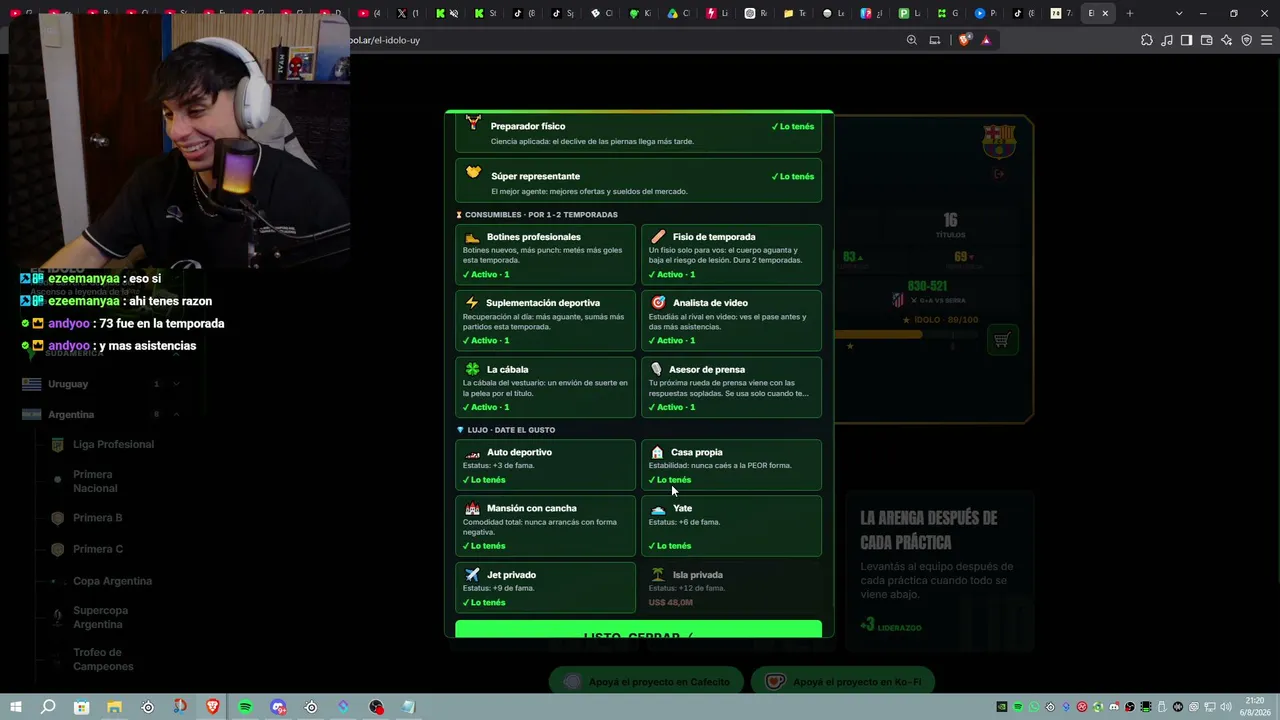The width and height of the screenshot is (1280, 720).
Task: Click the handshake icon of Súper representante
Action: coord(474,174)
